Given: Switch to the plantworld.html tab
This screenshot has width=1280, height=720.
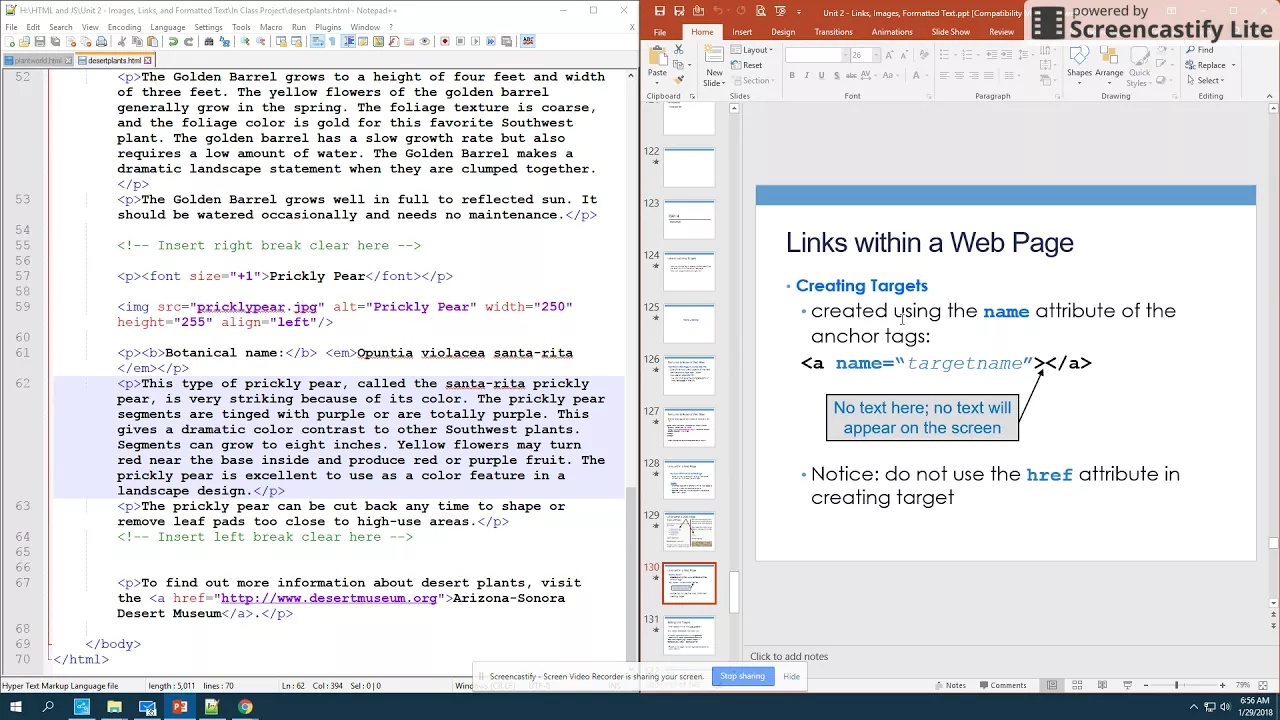Looking at the screenshot, I should (36, 61).
